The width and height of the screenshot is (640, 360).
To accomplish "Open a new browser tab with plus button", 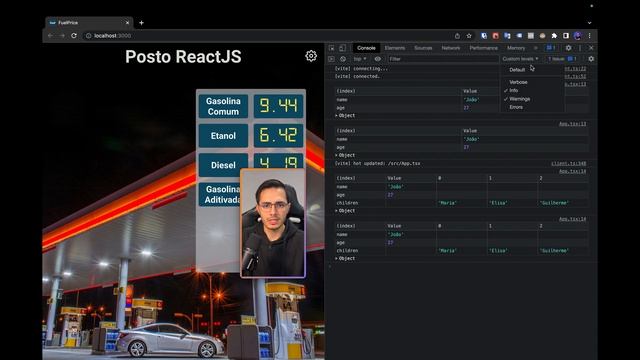I will tap(141, 23).
